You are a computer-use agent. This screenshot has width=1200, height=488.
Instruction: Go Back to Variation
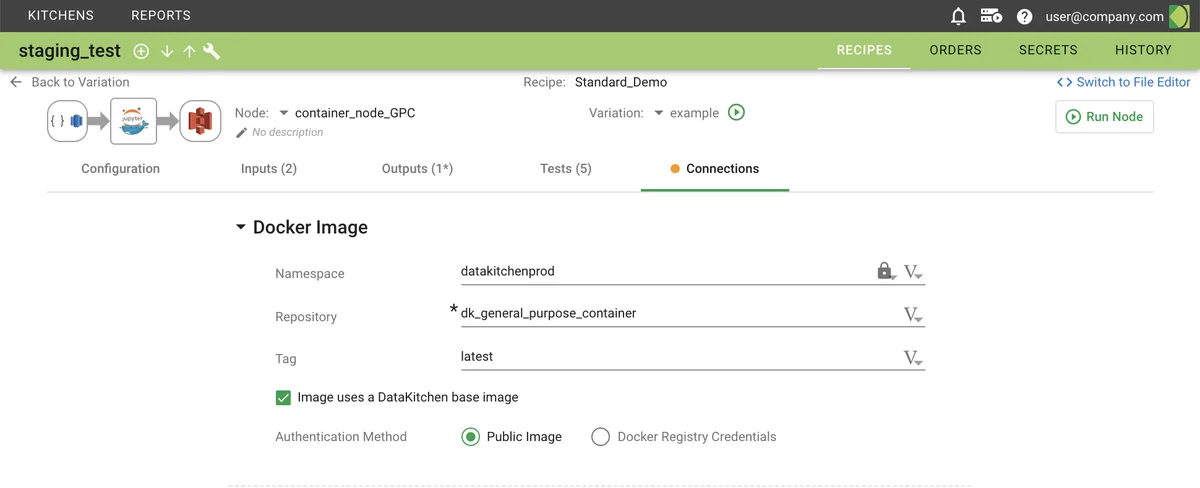(x=80, y=82)
